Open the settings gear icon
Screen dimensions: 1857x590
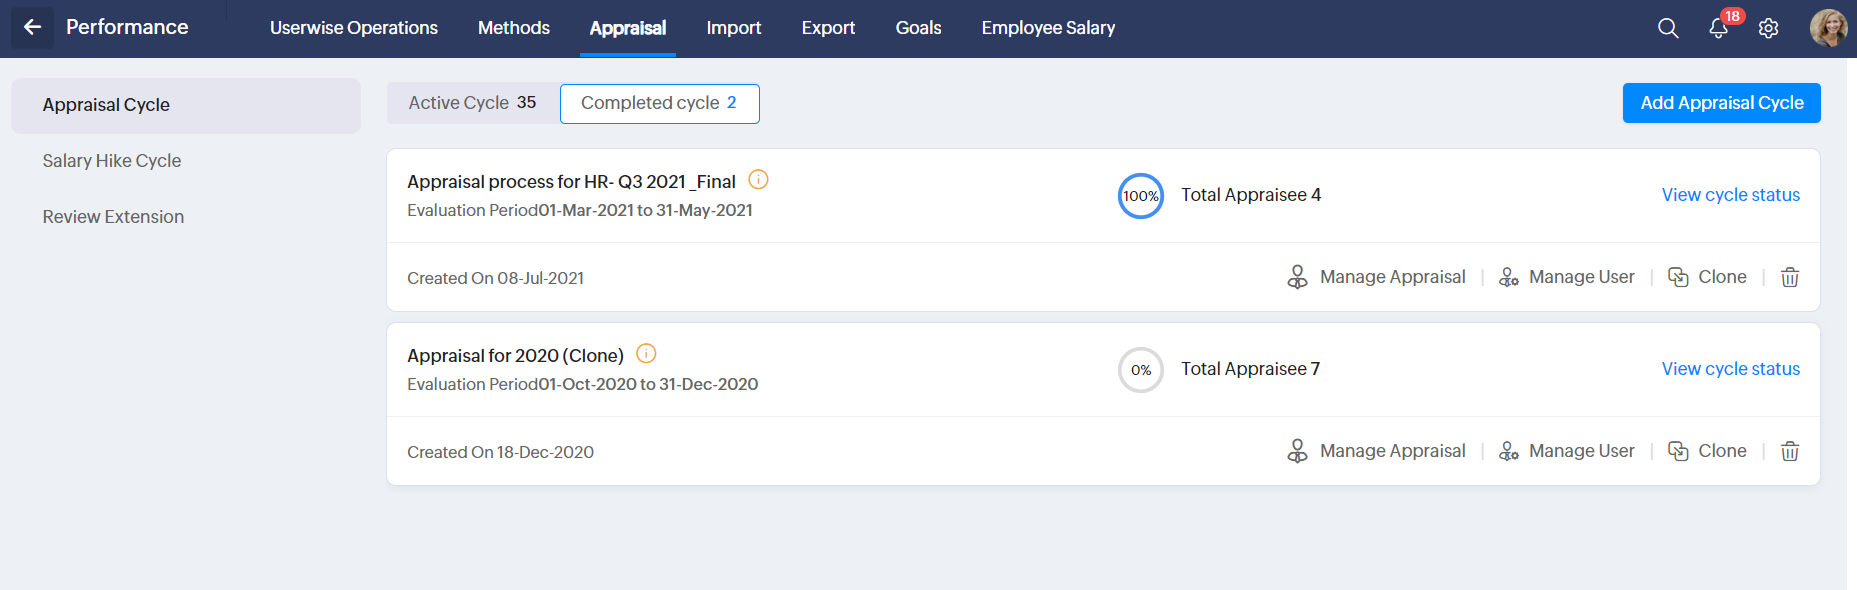(x=1768, y=28)
